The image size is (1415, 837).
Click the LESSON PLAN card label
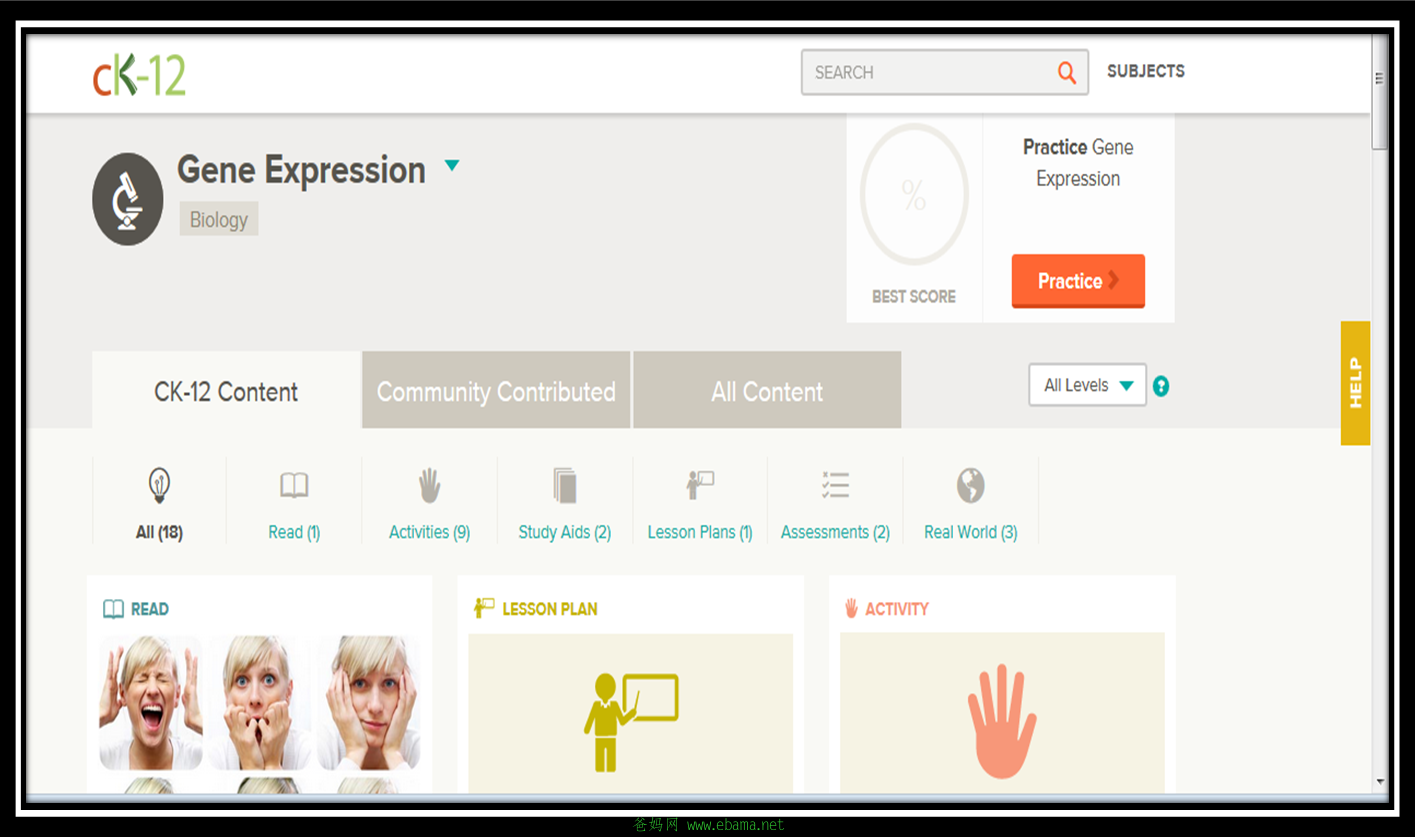(550, 609)
